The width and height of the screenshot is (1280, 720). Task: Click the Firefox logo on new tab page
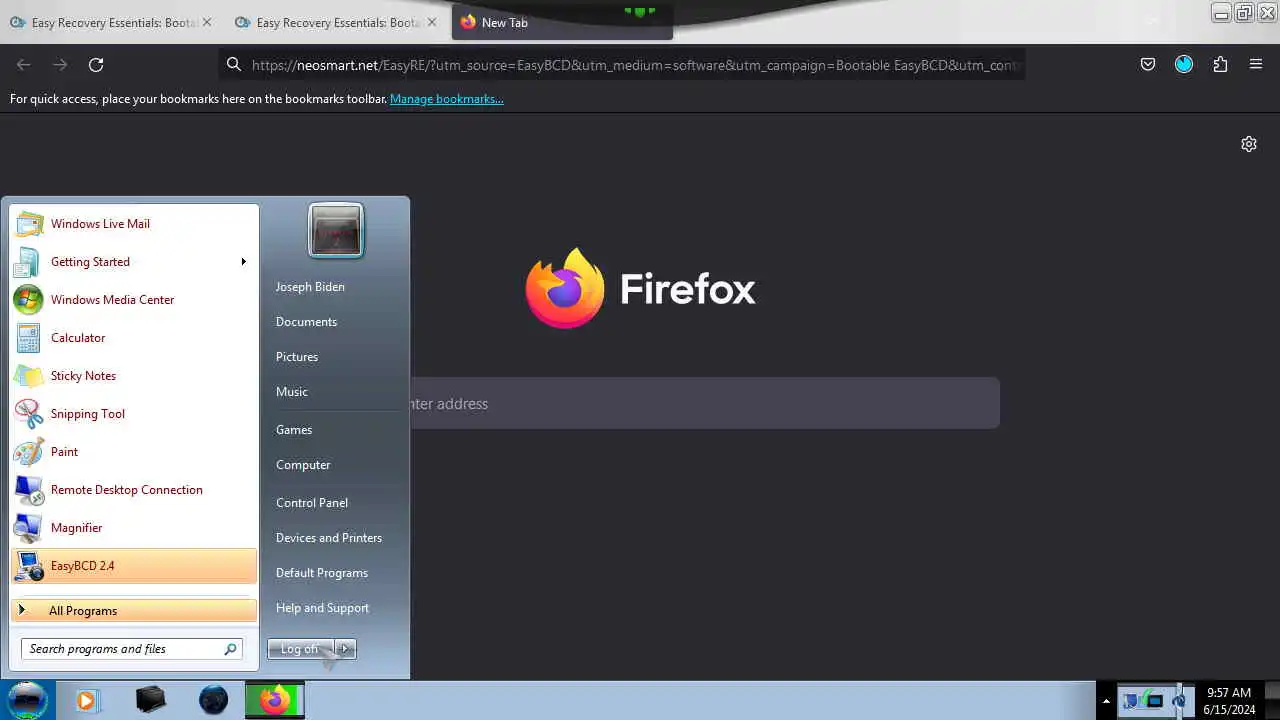[565, 289]
